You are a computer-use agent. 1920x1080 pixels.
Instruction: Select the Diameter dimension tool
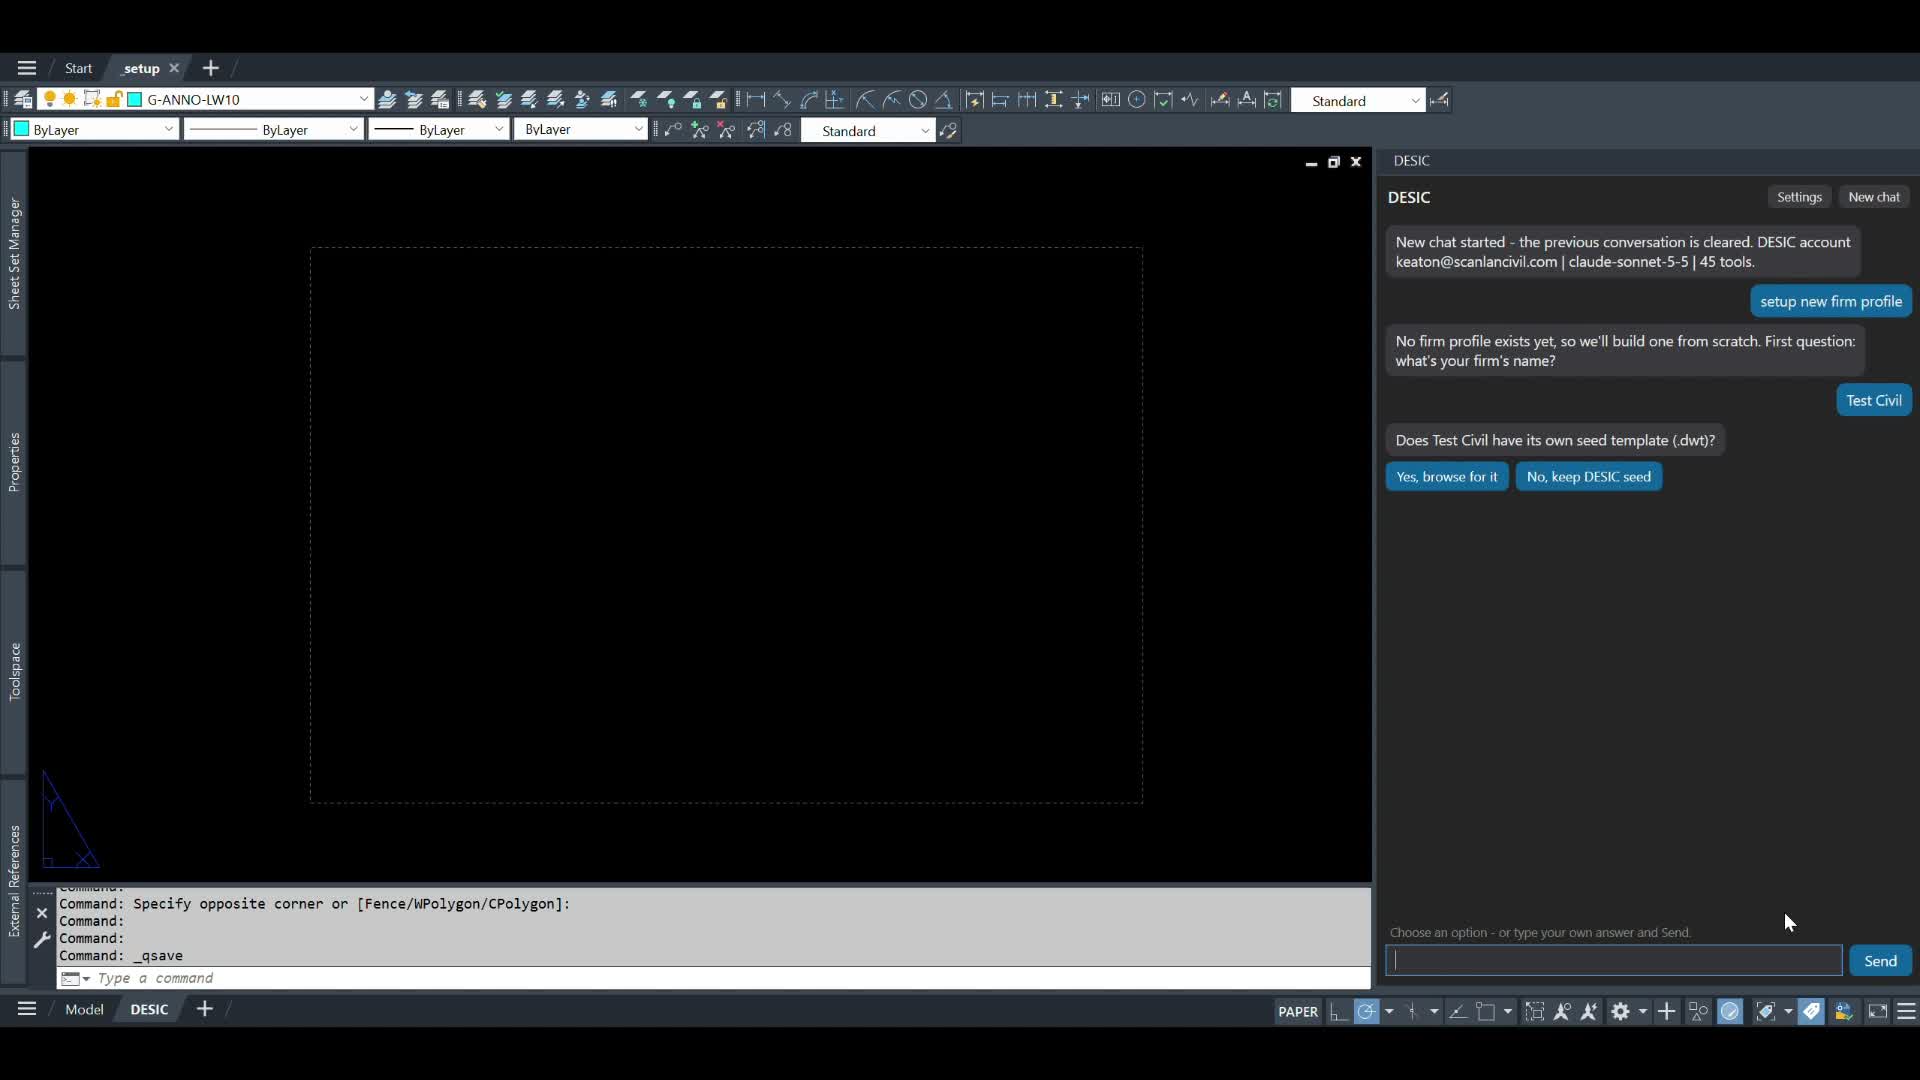tap(917, 100)
